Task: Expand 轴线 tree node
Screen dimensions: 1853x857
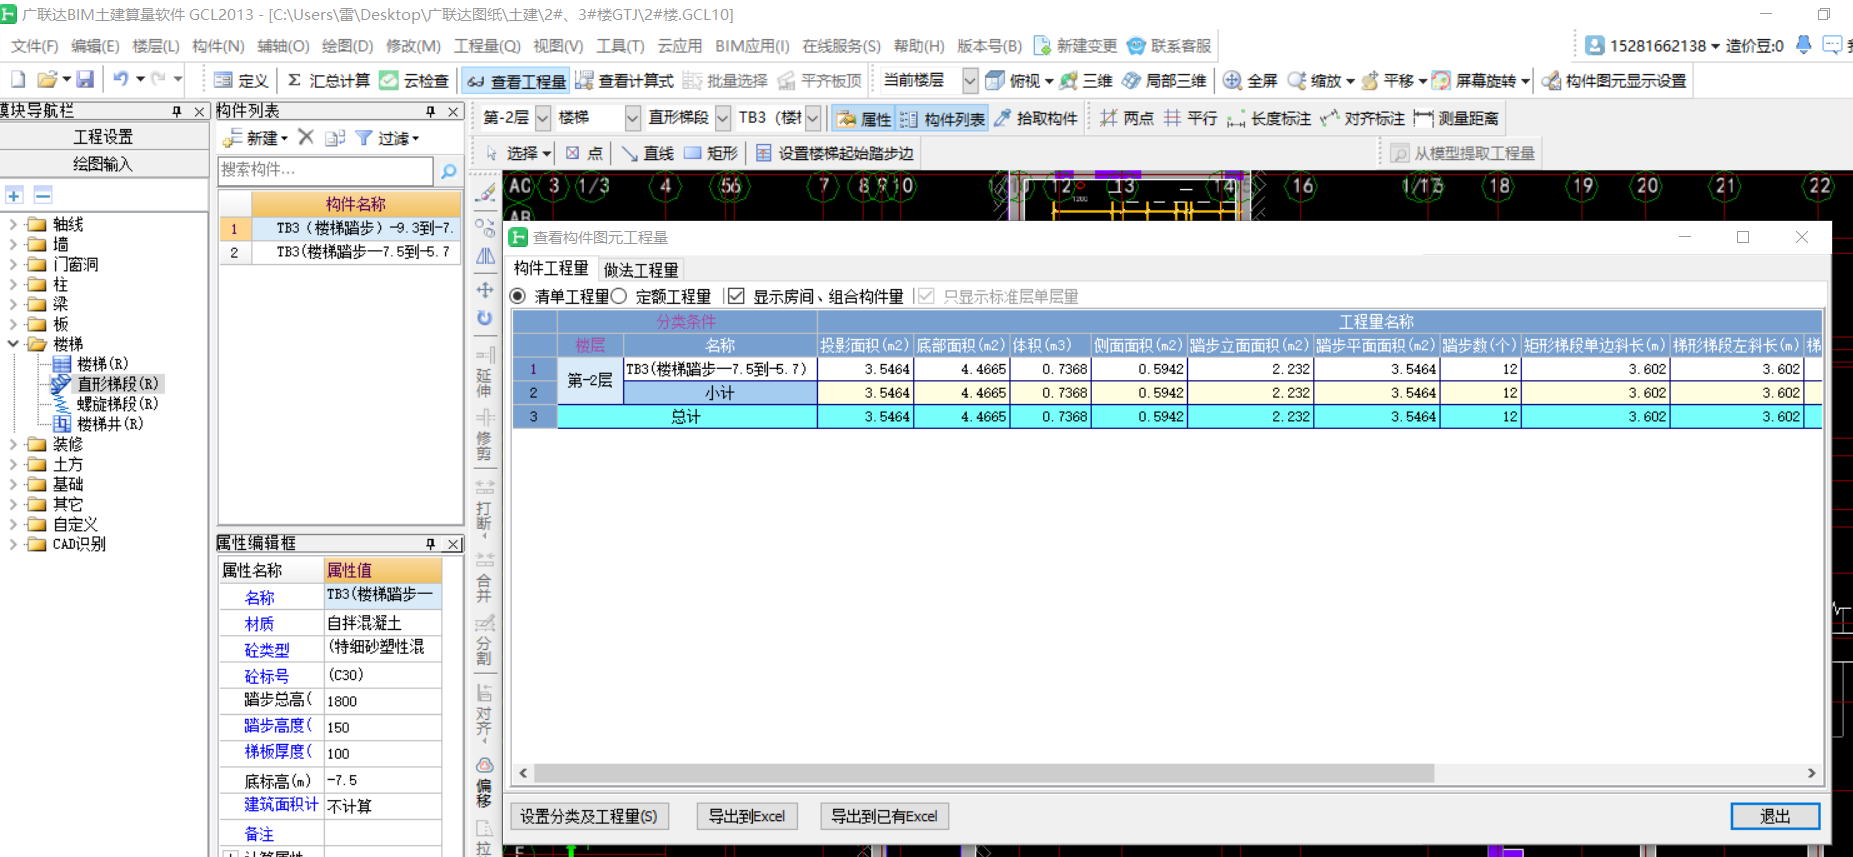Action: [x=13, y=224]
